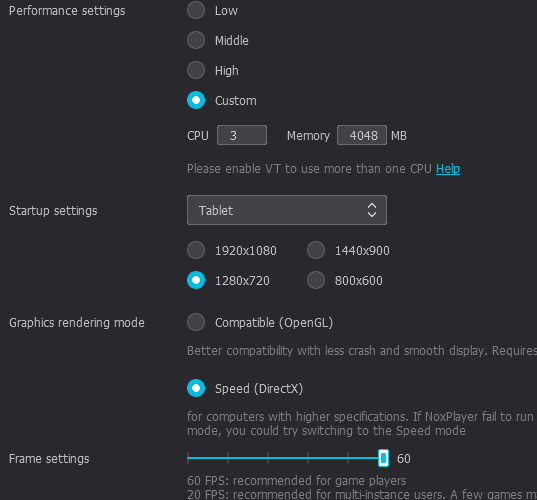Select the Low performance option
This screenshot has width=537, height=500.
pyautogui.click(x=196, y=10)
